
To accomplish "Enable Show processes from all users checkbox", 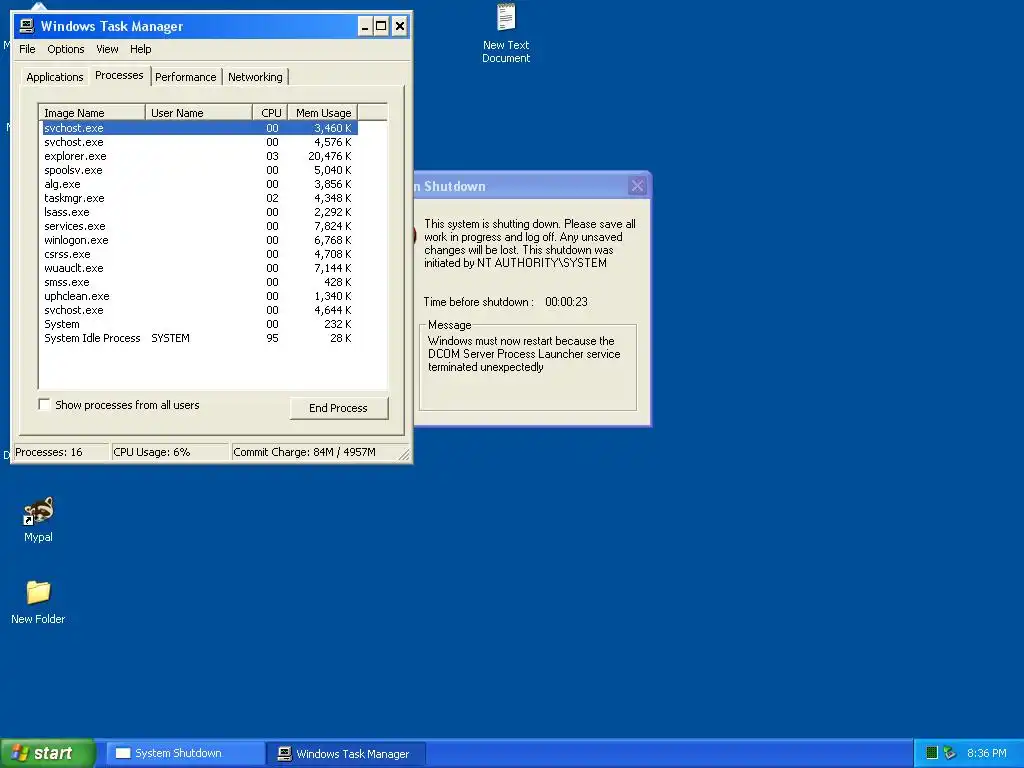I will [44, 405].
